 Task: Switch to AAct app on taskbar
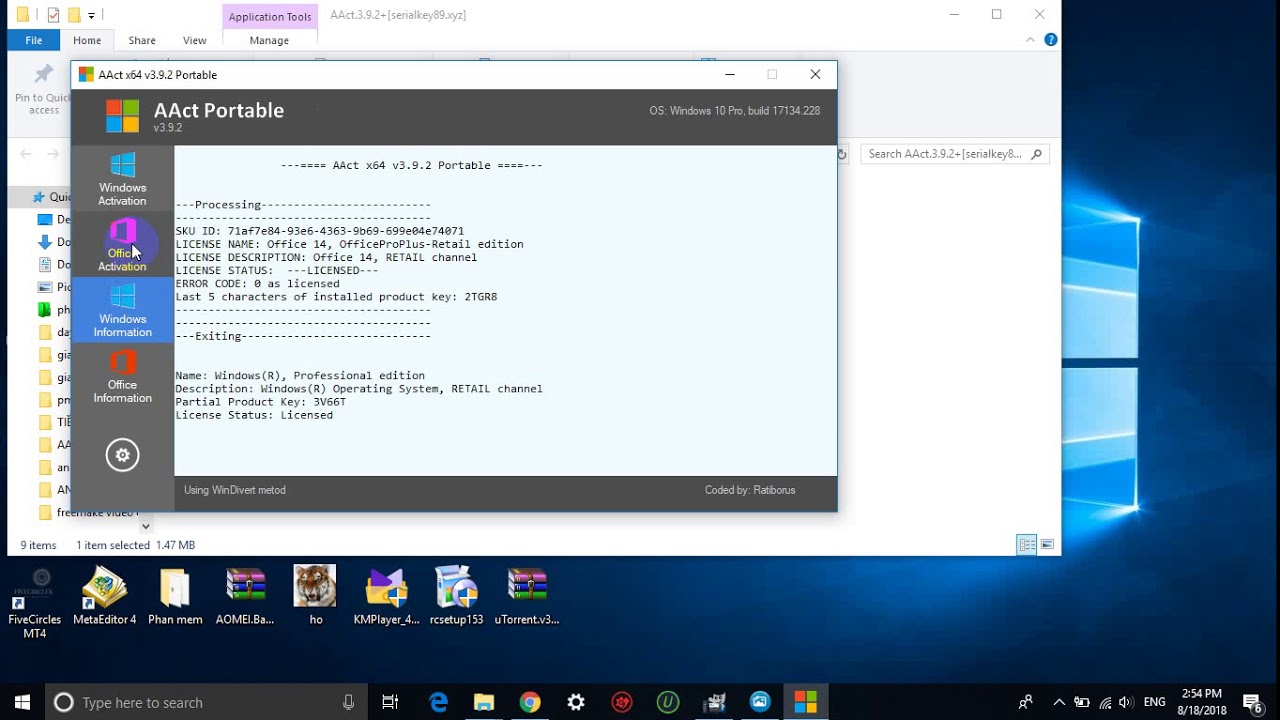[805, 702]
